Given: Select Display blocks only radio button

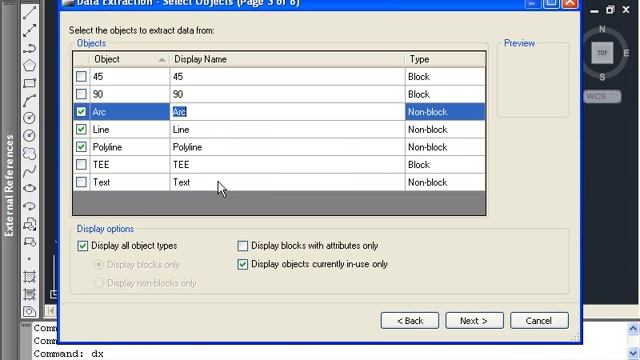Looking at the screenshot, I should pyautogui.click(x=98, y=264).
